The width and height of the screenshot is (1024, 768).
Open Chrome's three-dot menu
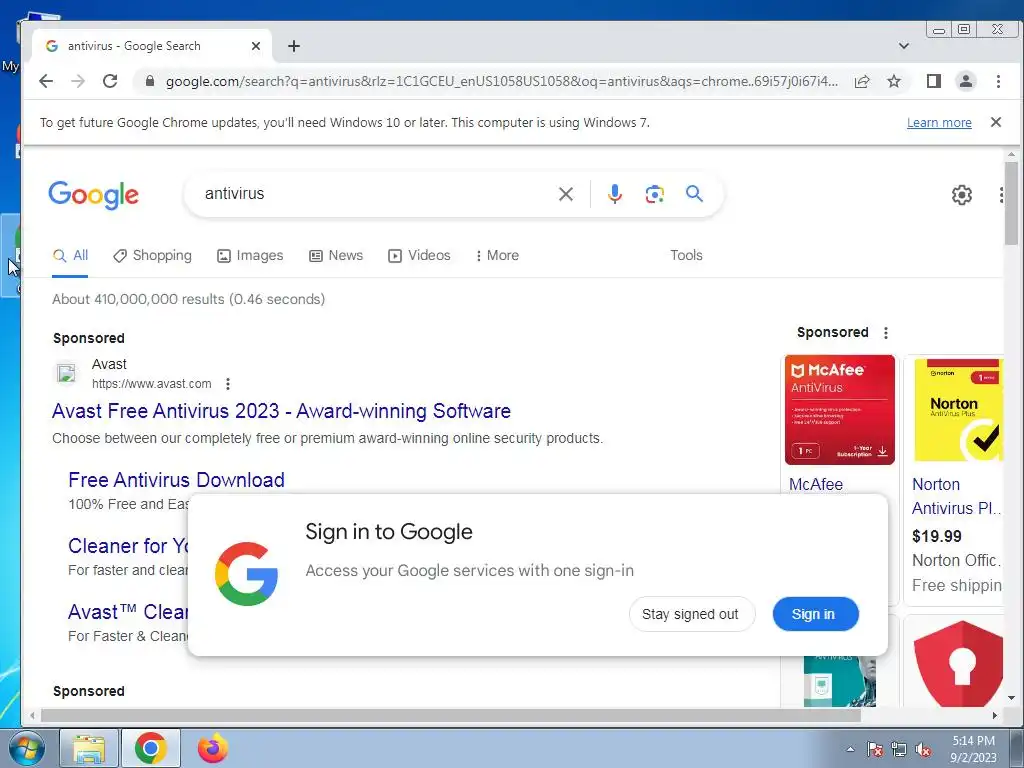pyautogui.click(x=998, y=81)
